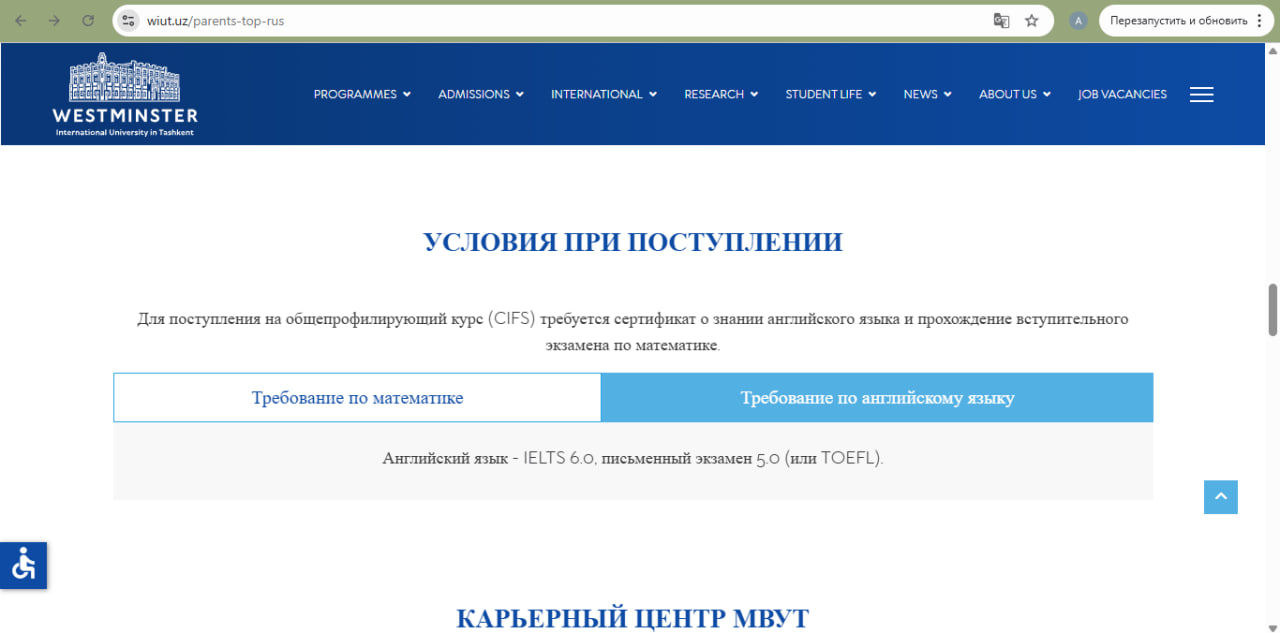Click the accessibility wheelchair icon
Screen dimensions: 1280x633
coord(23,565)
